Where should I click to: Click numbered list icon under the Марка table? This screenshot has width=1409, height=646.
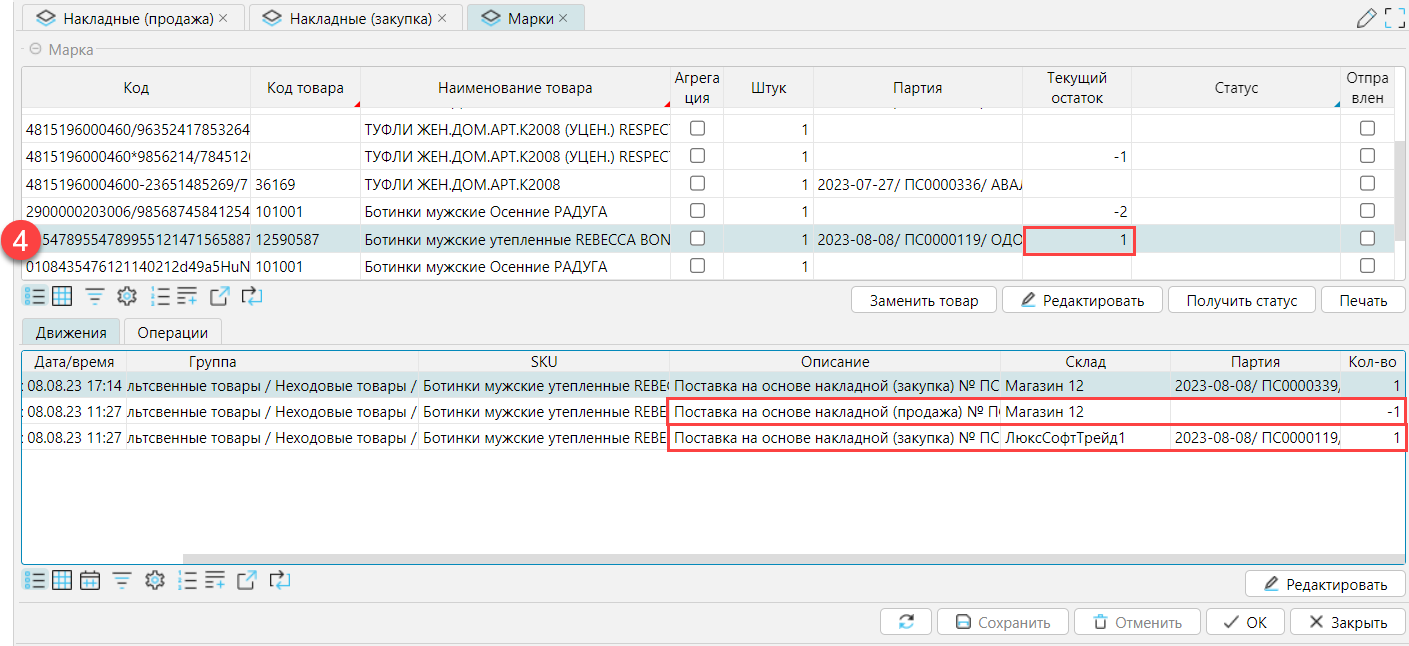click(x=160, y=295)
